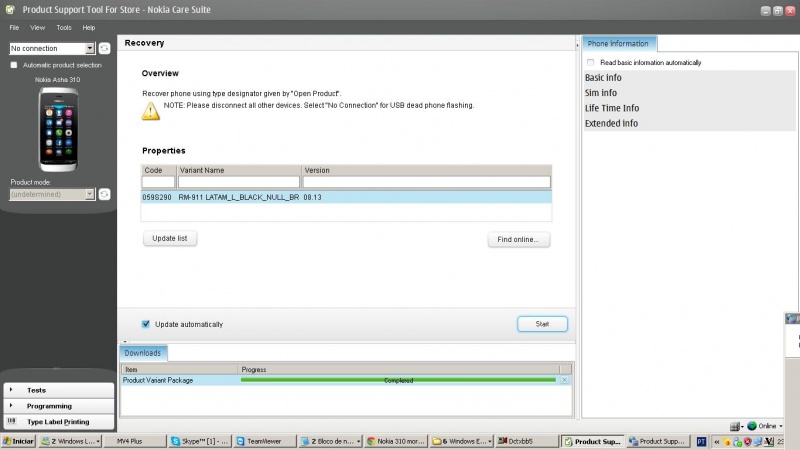Open the Product mode dropdown
The image size is (800, 450).
click(52, 194)
